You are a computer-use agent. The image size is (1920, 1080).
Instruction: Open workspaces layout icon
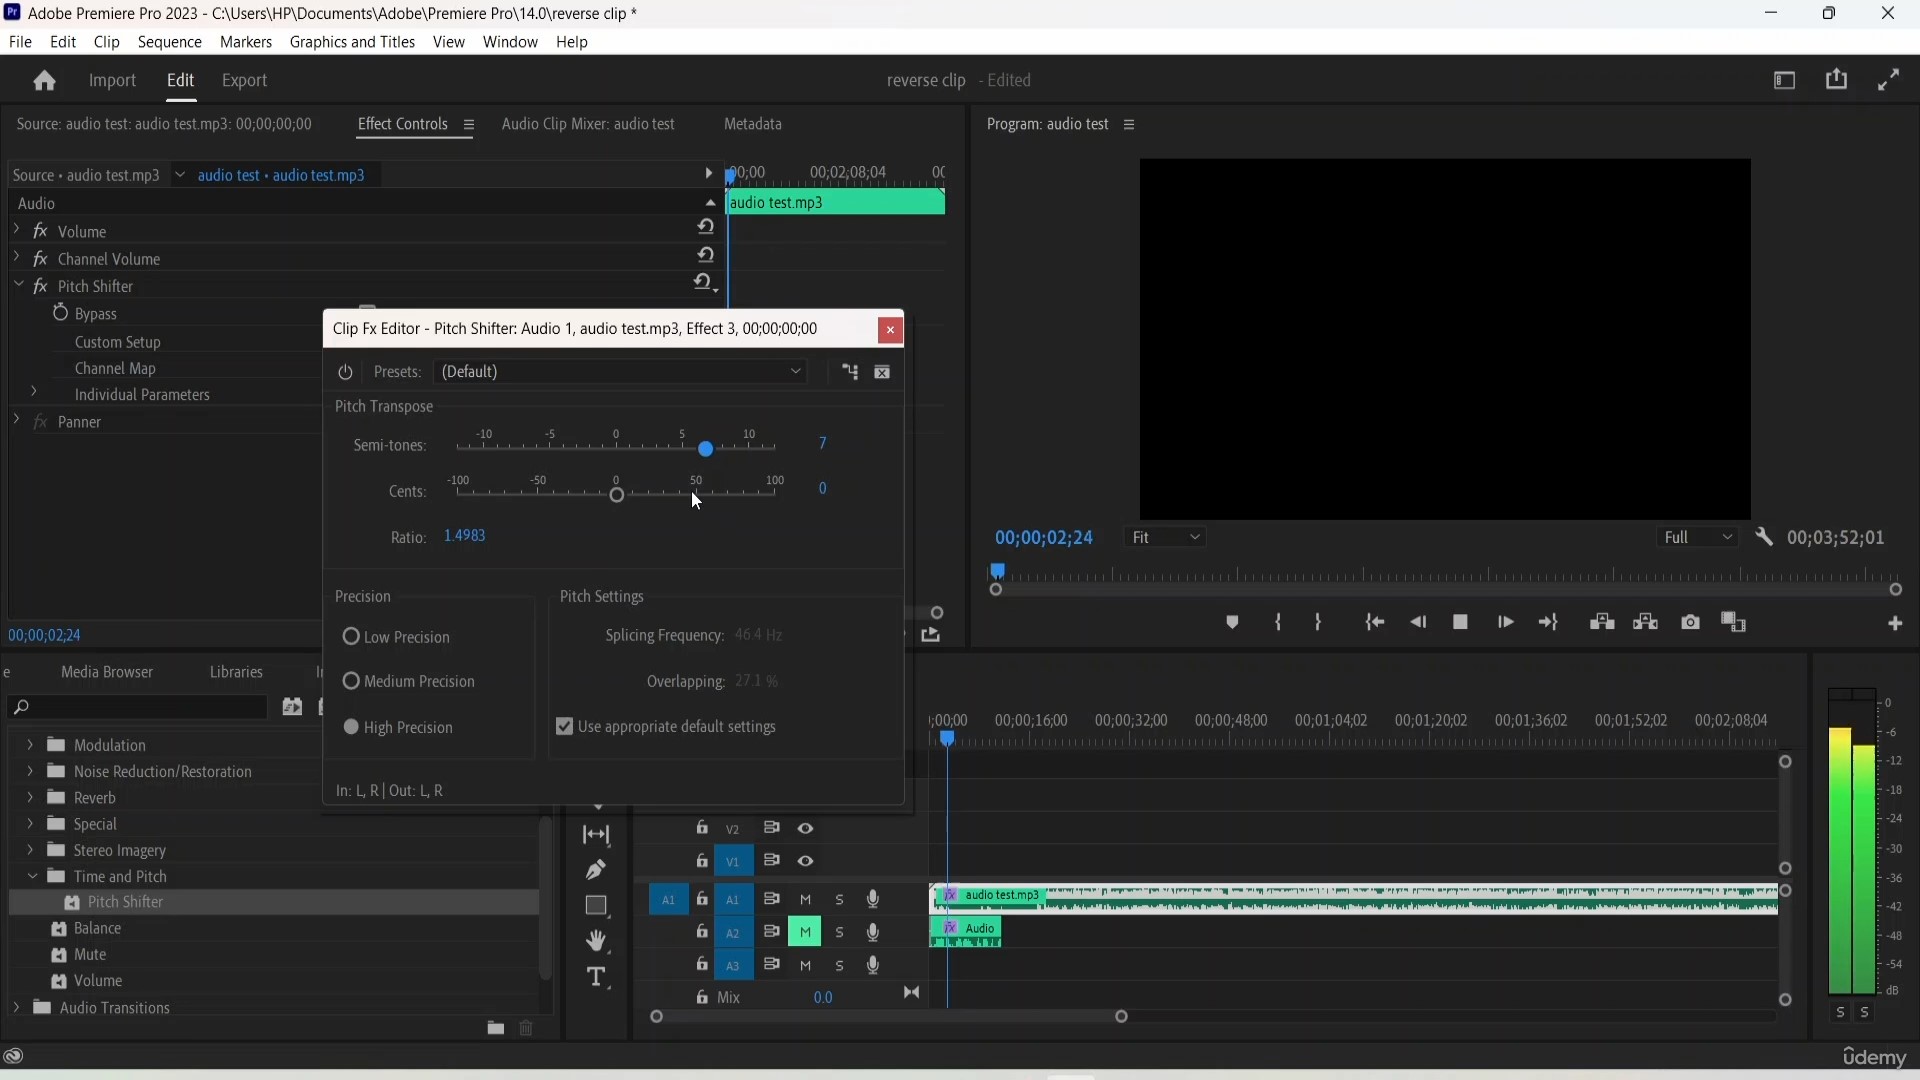tap(1786, 81)
